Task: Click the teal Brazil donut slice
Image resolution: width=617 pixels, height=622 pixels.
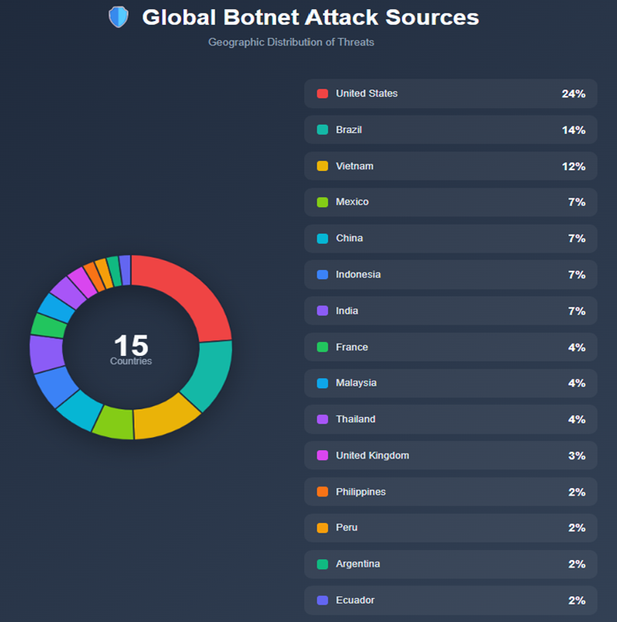Action: (x=210, y=375)
